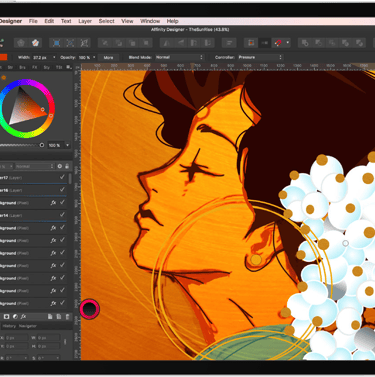Click the Delete Layer trash icon

[x=67, y=317]
